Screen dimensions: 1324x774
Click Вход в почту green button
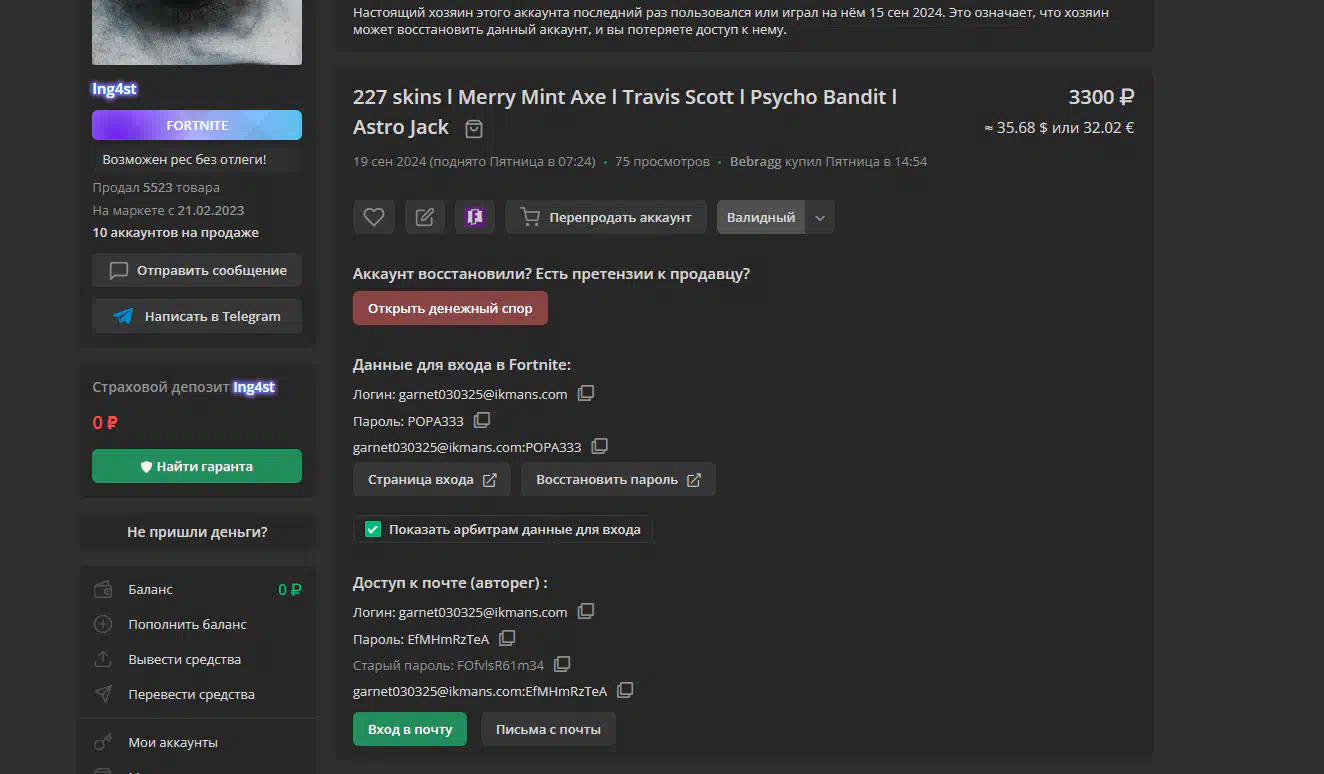click(x=410, y=729)
